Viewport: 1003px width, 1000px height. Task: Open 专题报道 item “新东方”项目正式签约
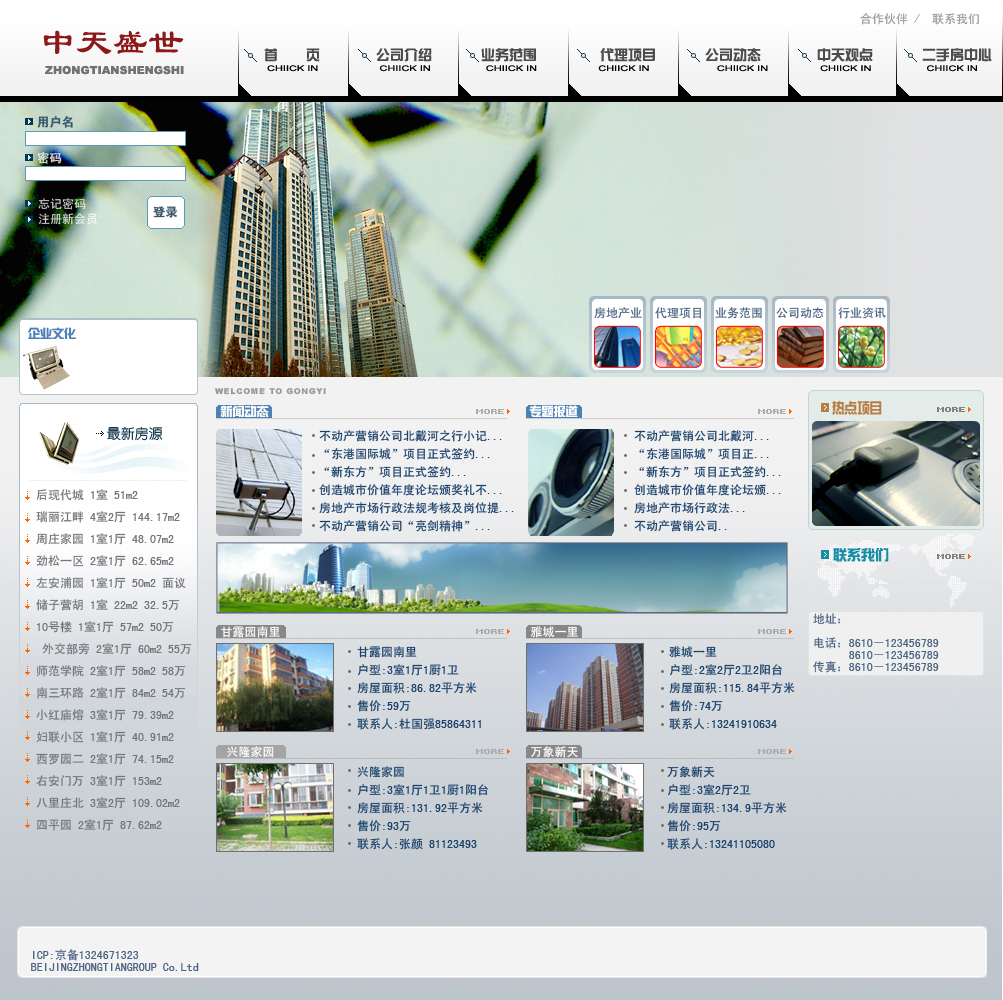pos(707,472)
